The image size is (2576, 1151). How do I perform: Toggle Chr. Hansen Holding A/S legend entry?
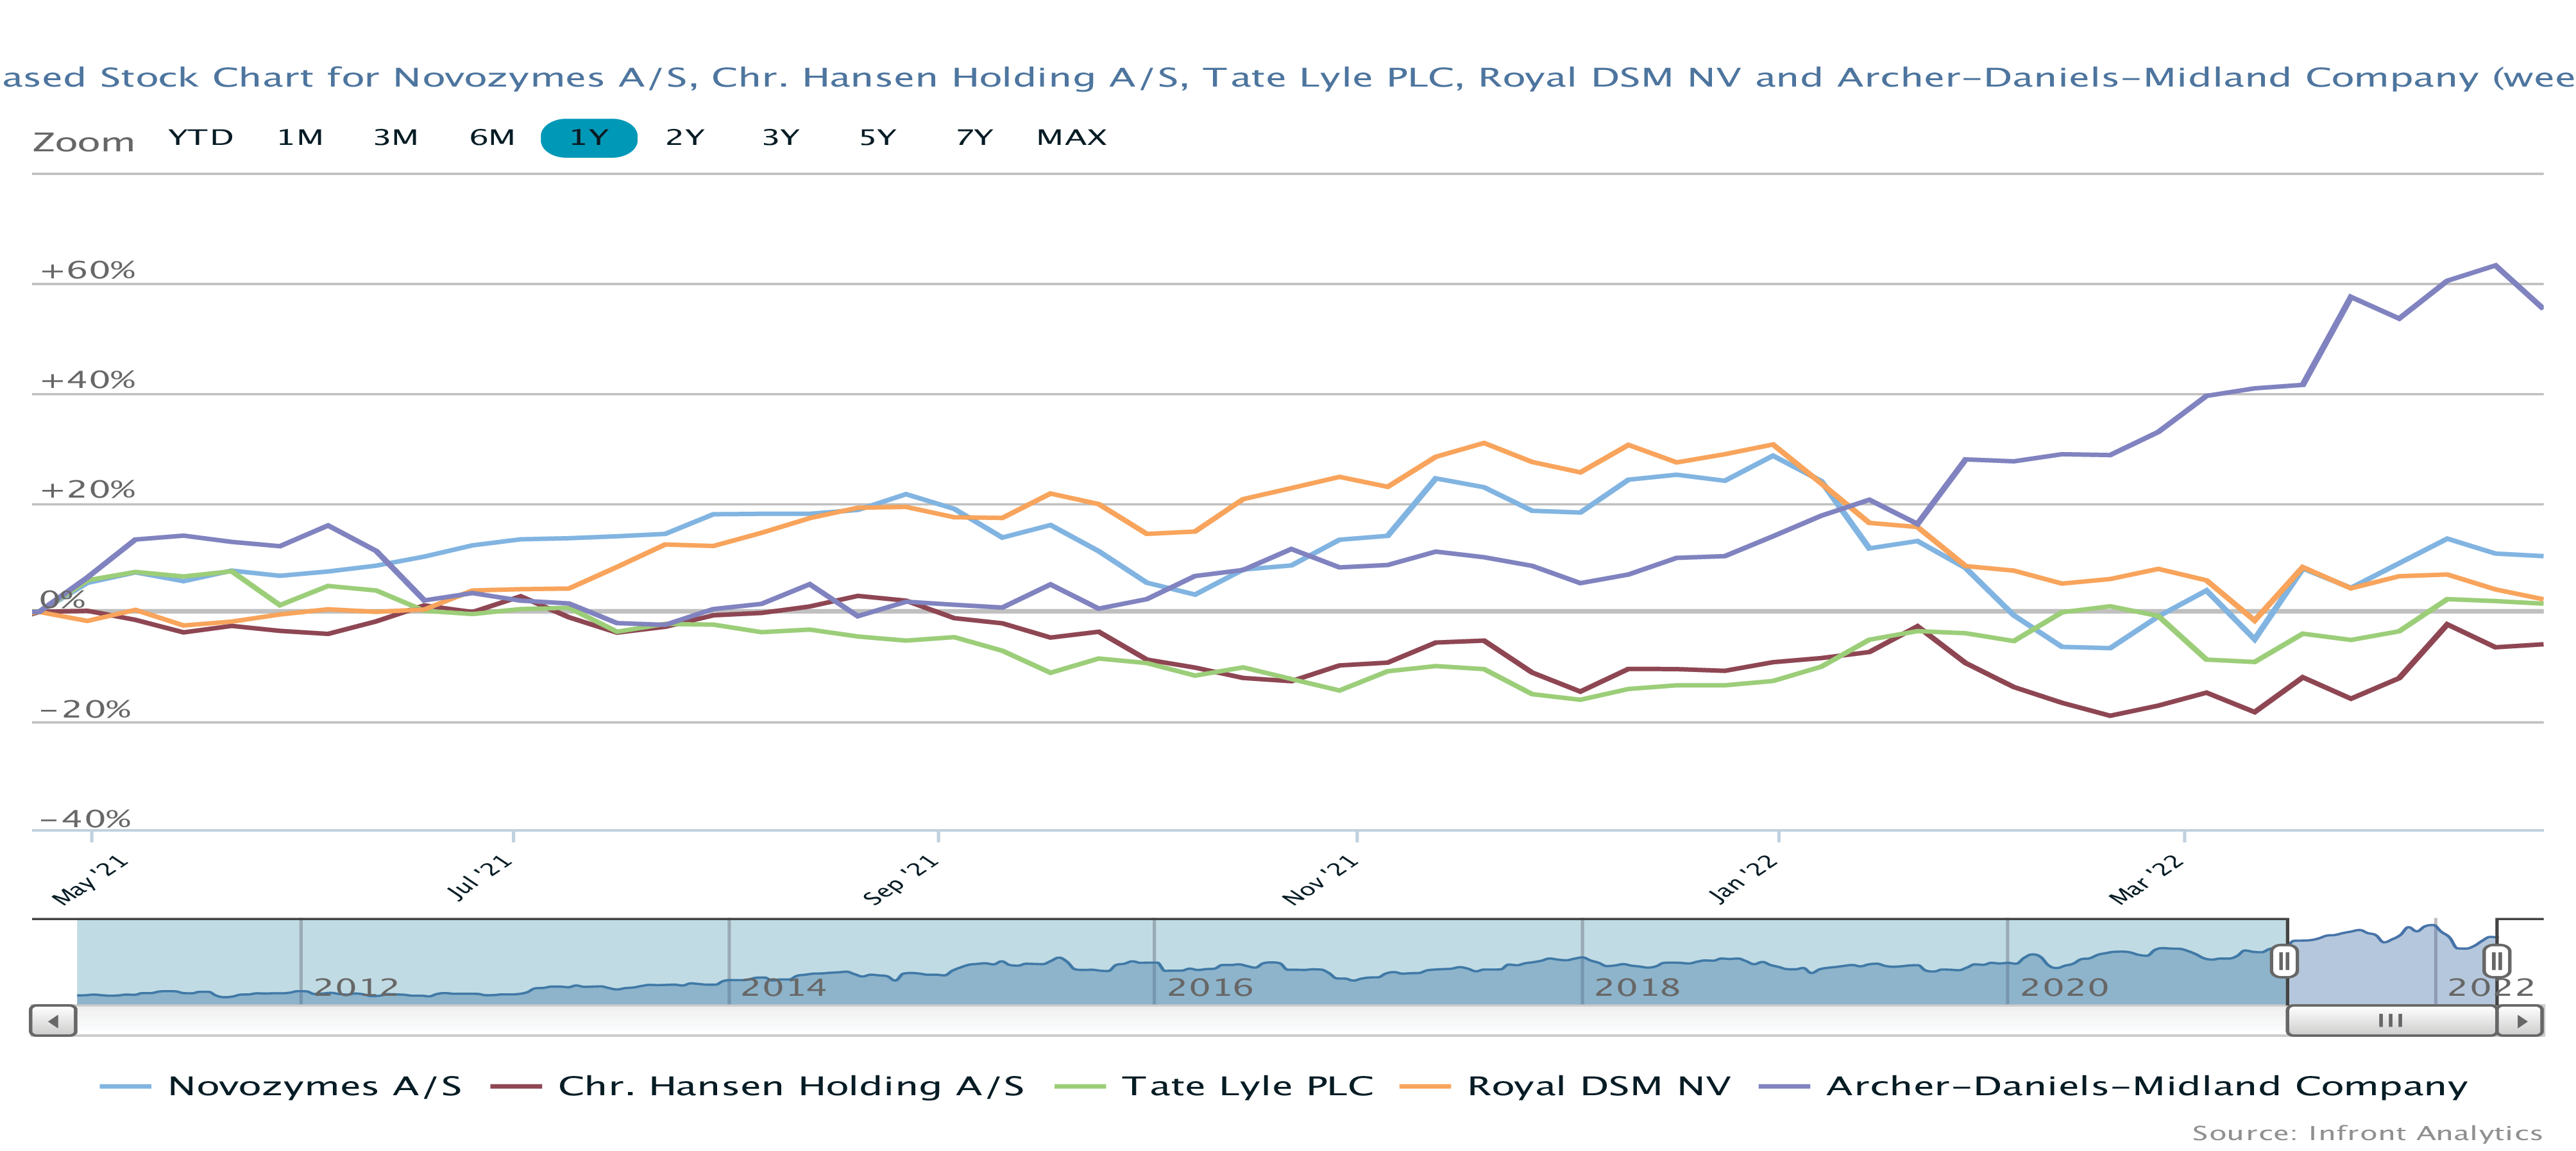(x=790, y=1086)
